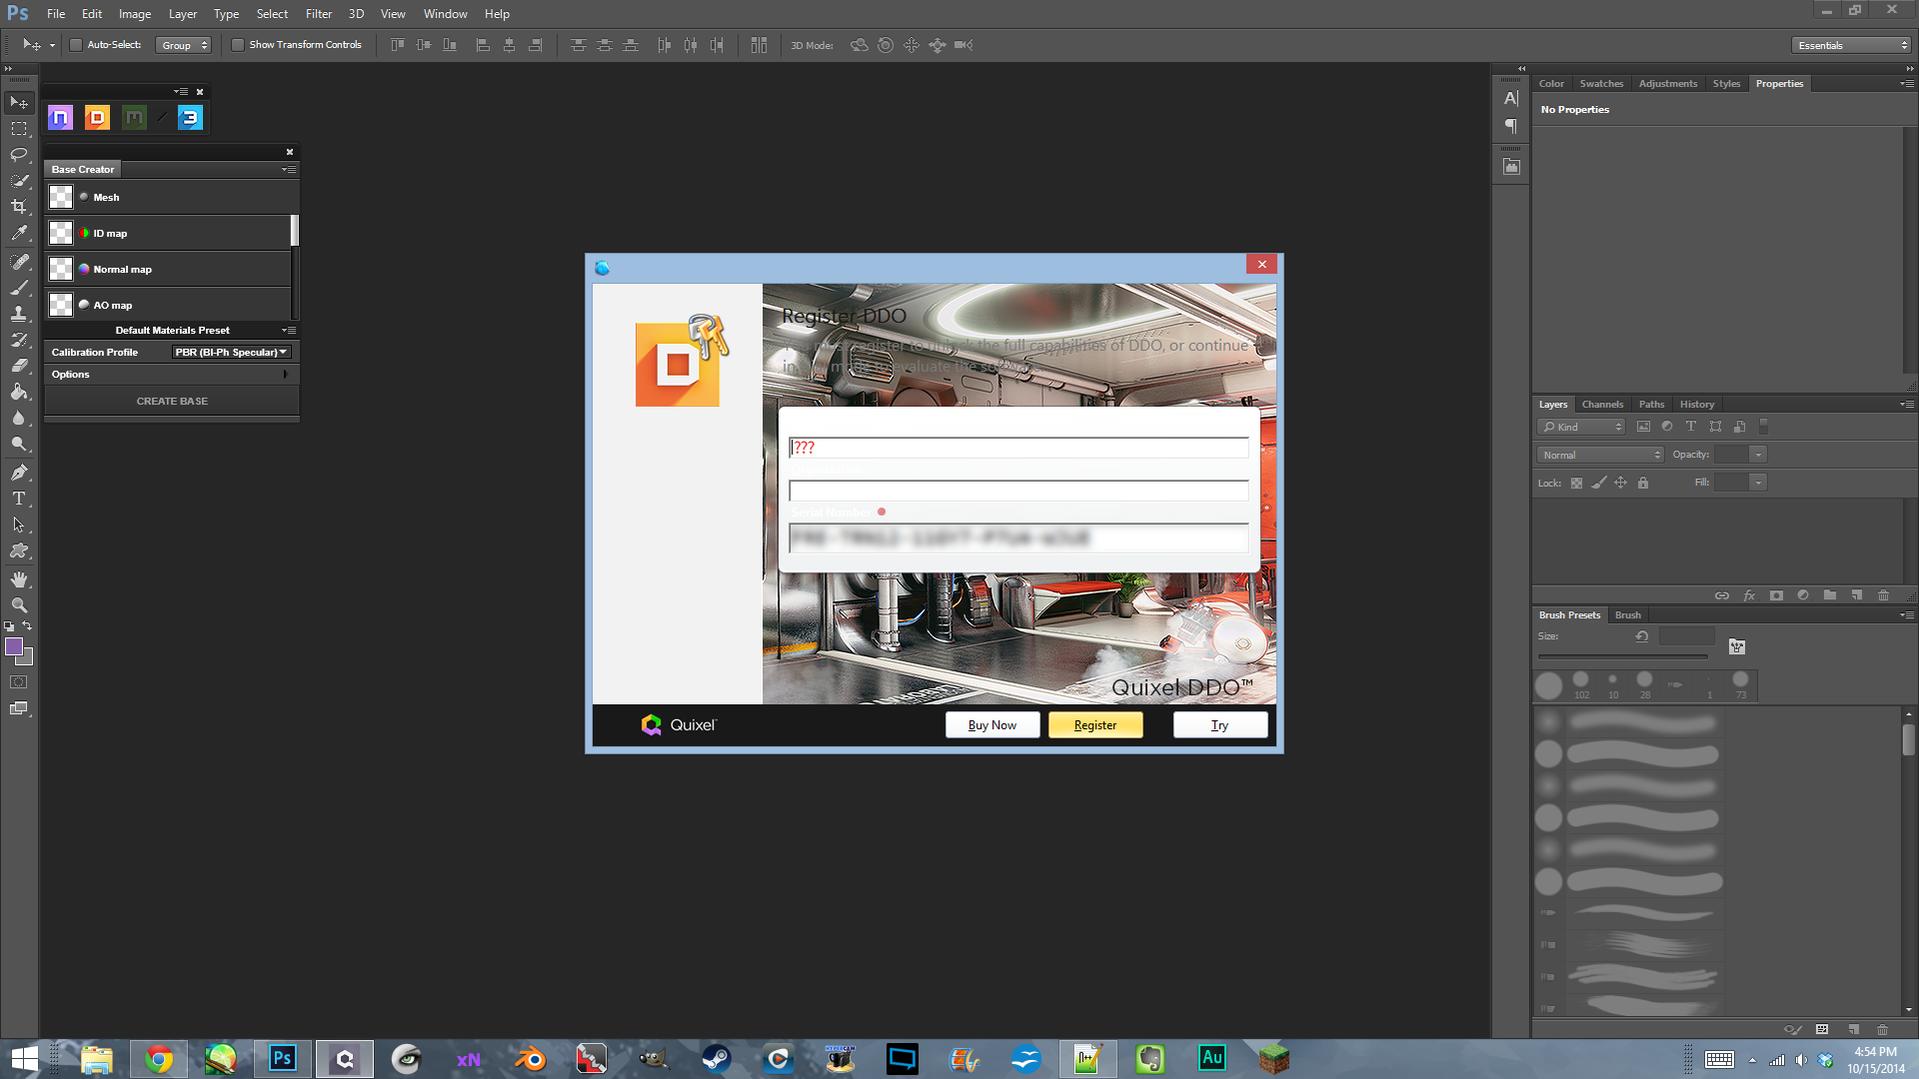Select the Eyedropper tool
This screenshot has width=1919, height=1079.
tap(19, 233)
